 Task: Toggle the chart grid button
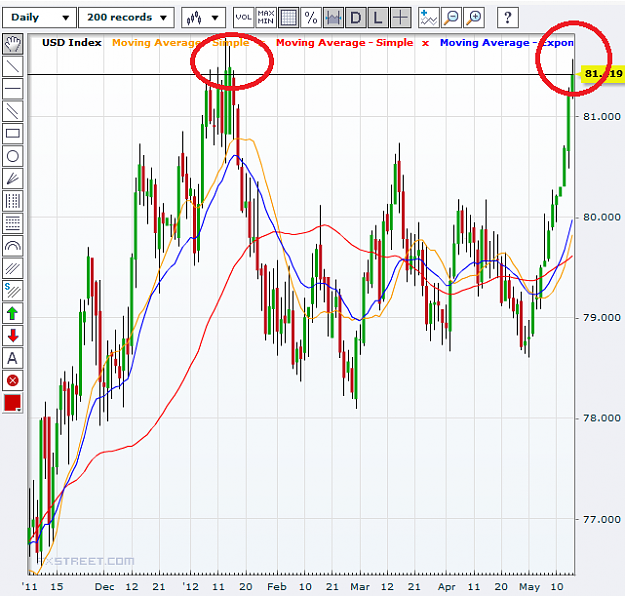pyautogui.click(x=288, y=18)
